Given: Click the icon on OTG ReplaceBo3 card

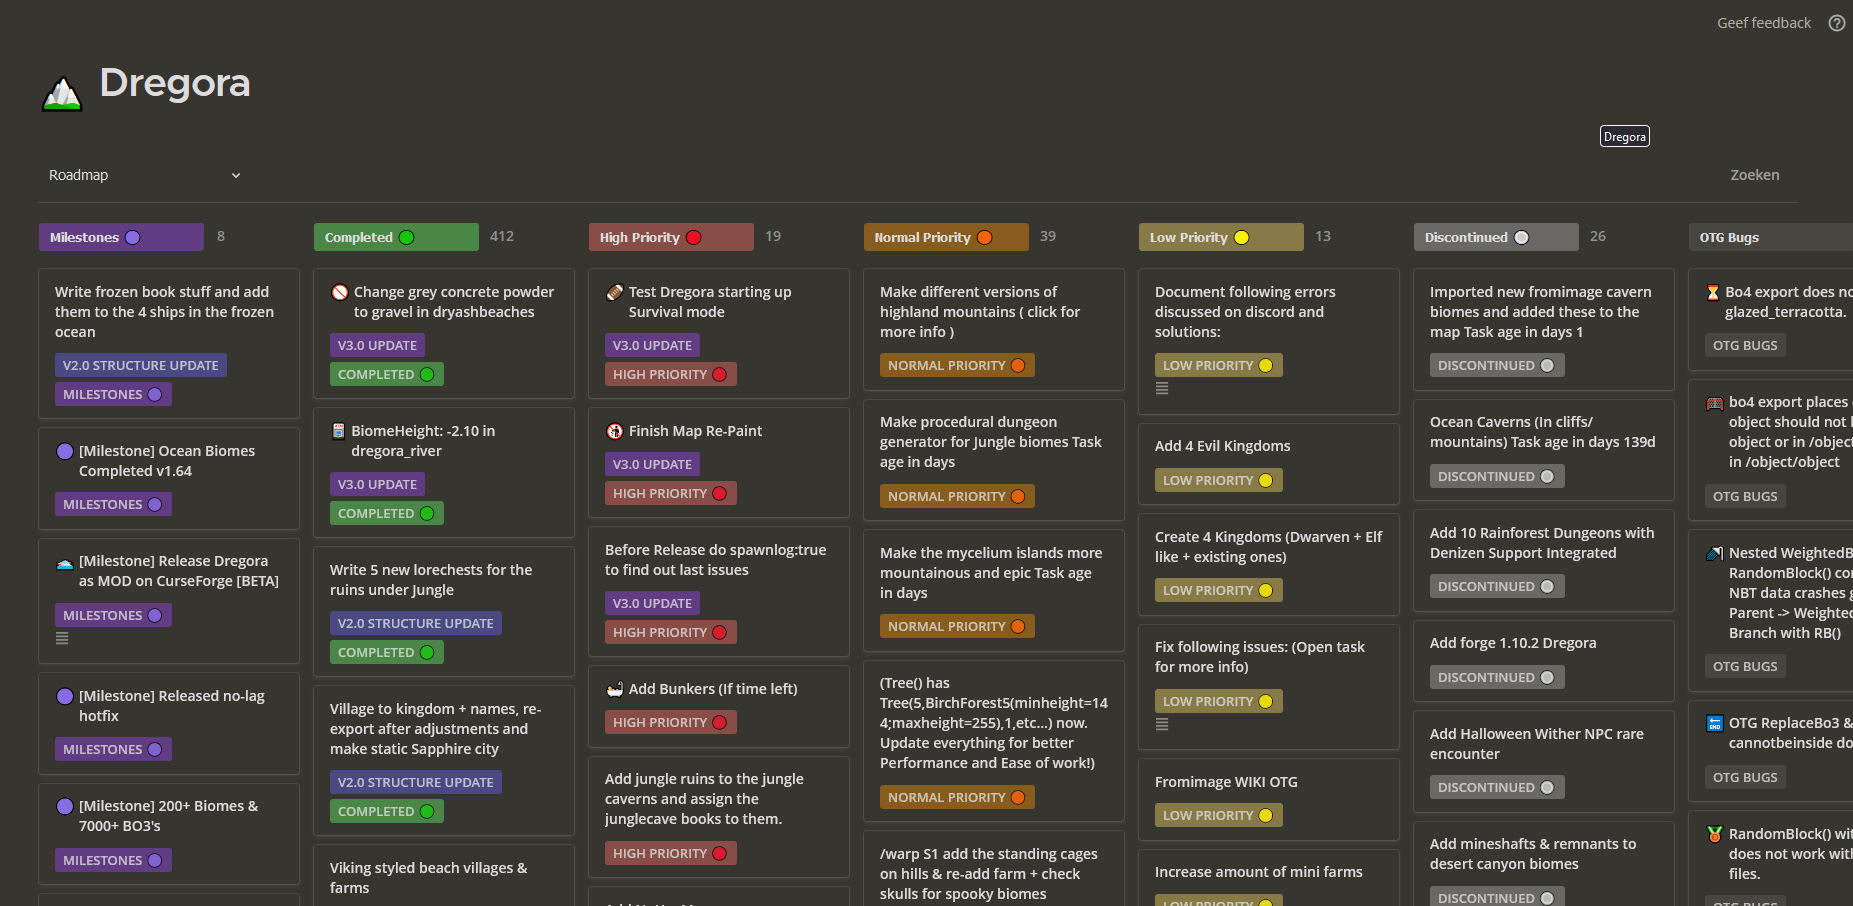Looking at the screenshot, I should (x=1715, y=723).
